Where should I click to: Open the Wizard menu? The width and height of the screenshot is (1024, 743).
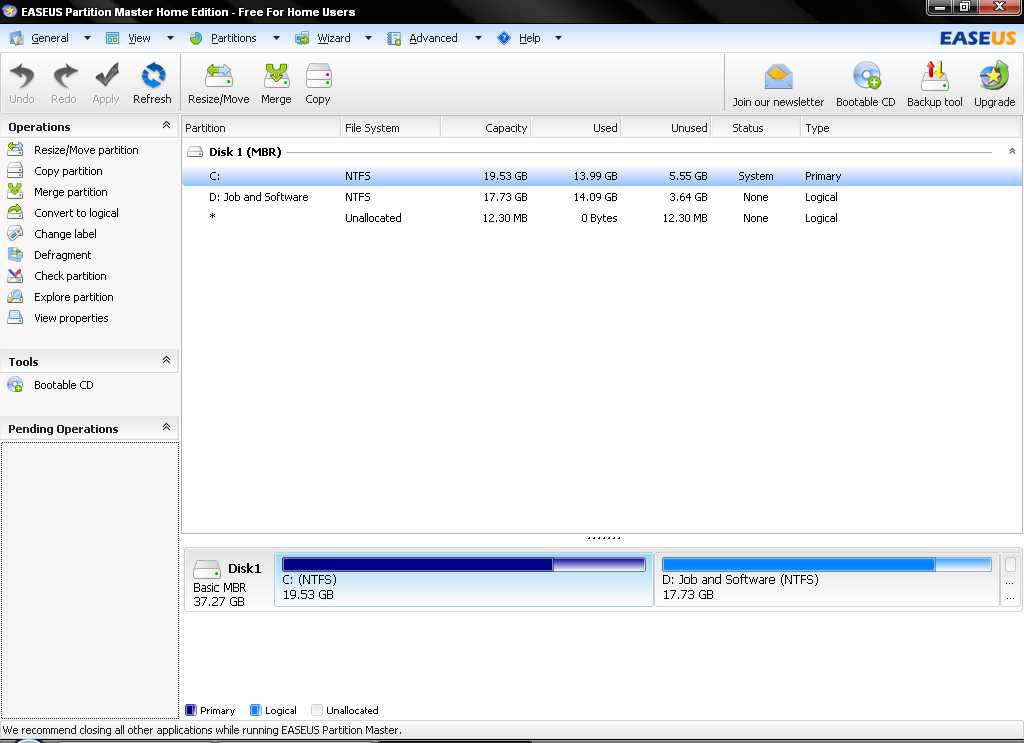click(x=334, y=38)
